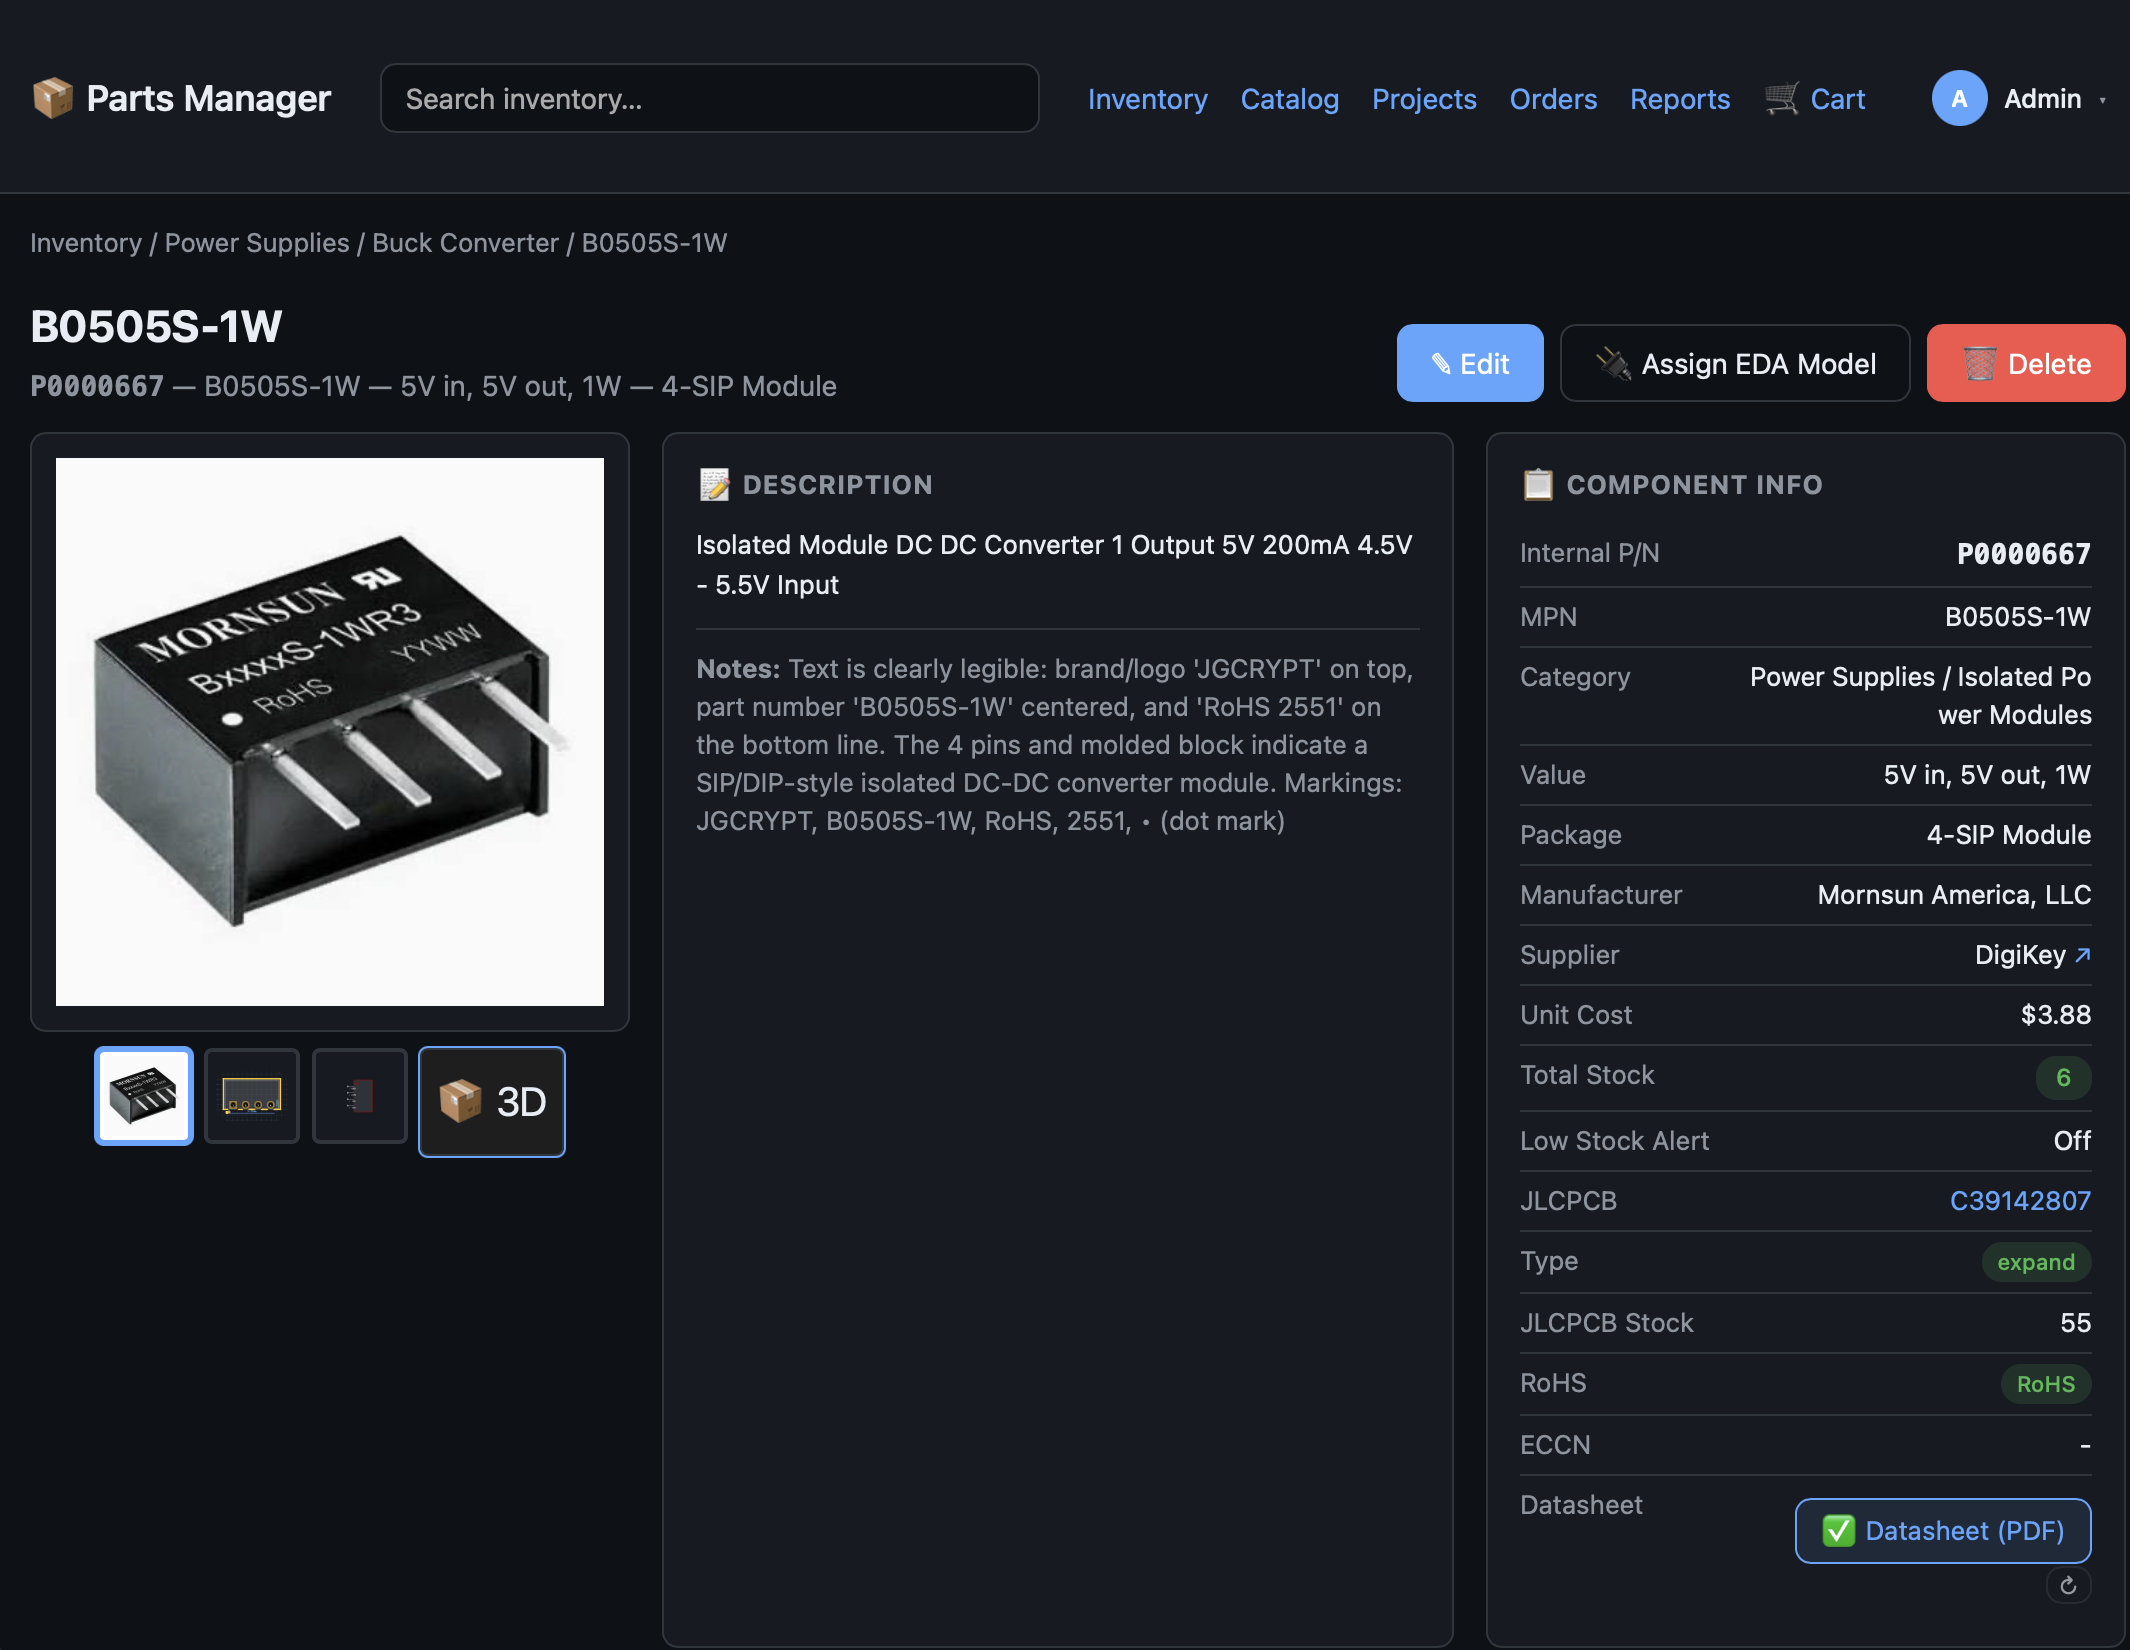Open the Admin user dropdown arrow
Screen dimensions: 2130x1650
point(2103,100)
